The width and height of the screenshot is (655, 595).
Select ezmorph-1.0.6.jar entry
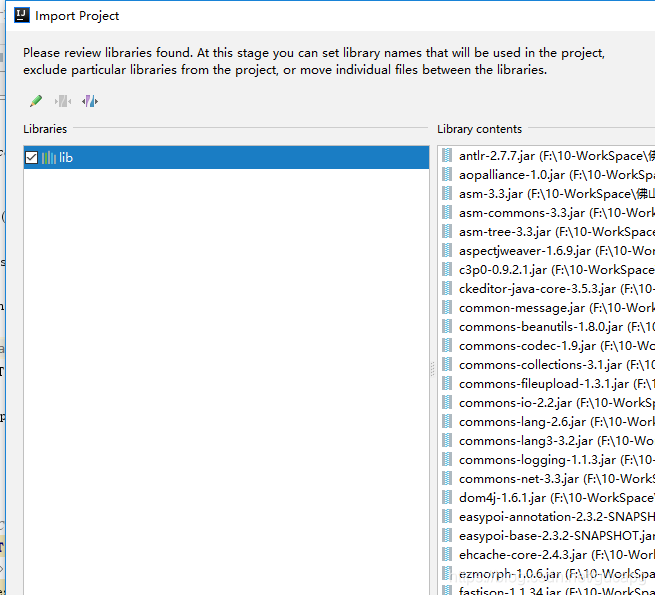point(548,574)
